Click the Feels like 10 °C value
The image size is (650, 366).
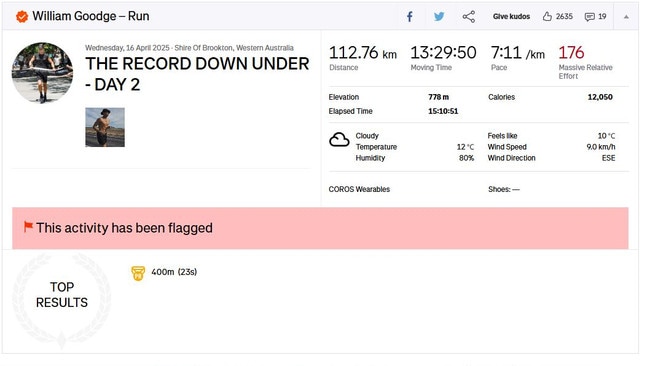pyautogui.click(x=606, y=136)
